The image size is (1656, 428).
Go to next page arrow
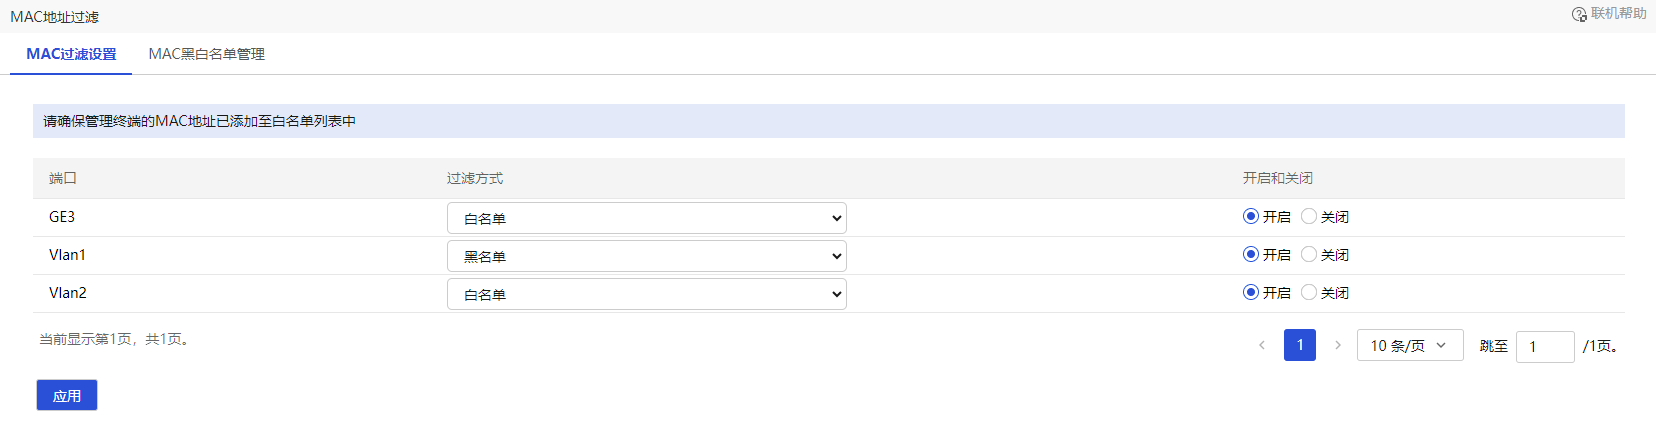(x=1338, y=345)
